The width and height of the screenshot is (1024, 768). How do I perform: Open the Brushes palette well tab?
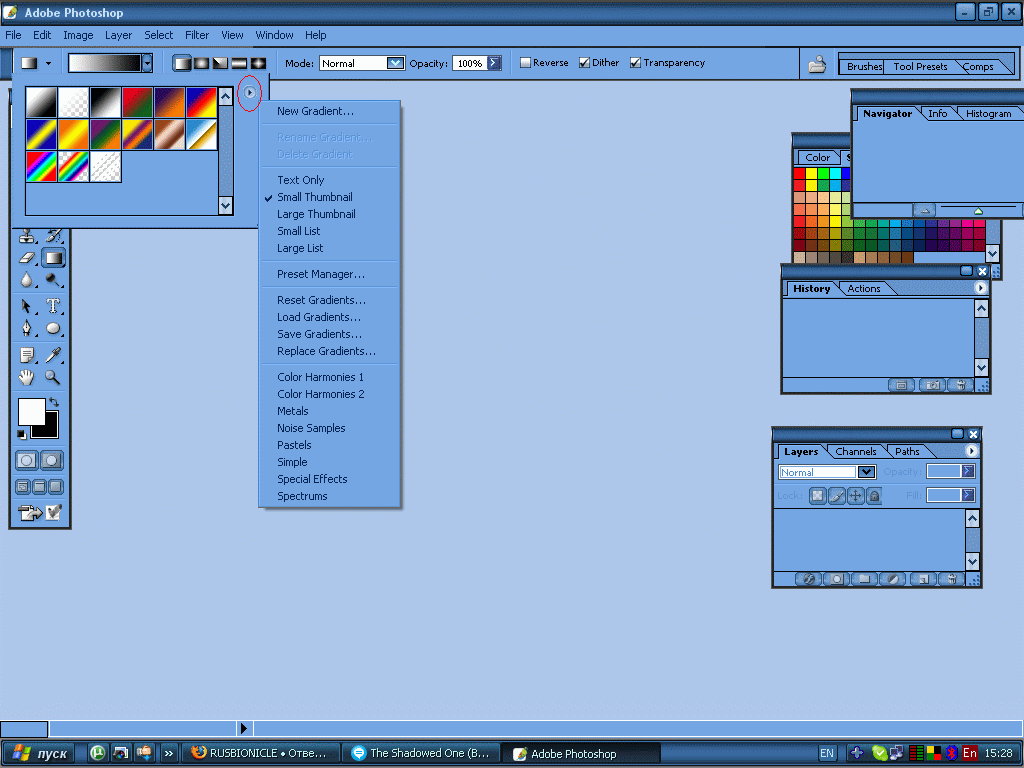[864, 67]
